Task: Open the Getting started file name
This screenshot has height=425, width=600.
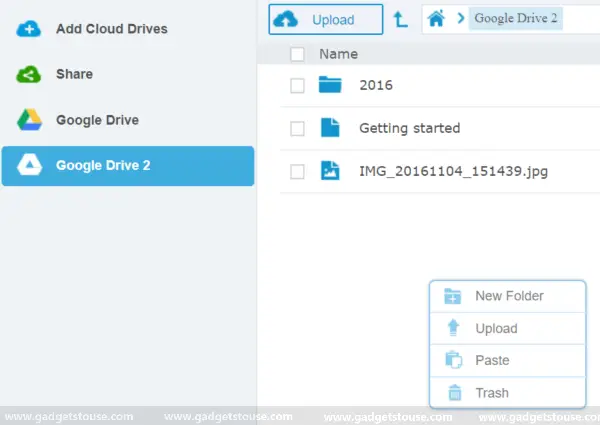Action: (x=410, y=128)
